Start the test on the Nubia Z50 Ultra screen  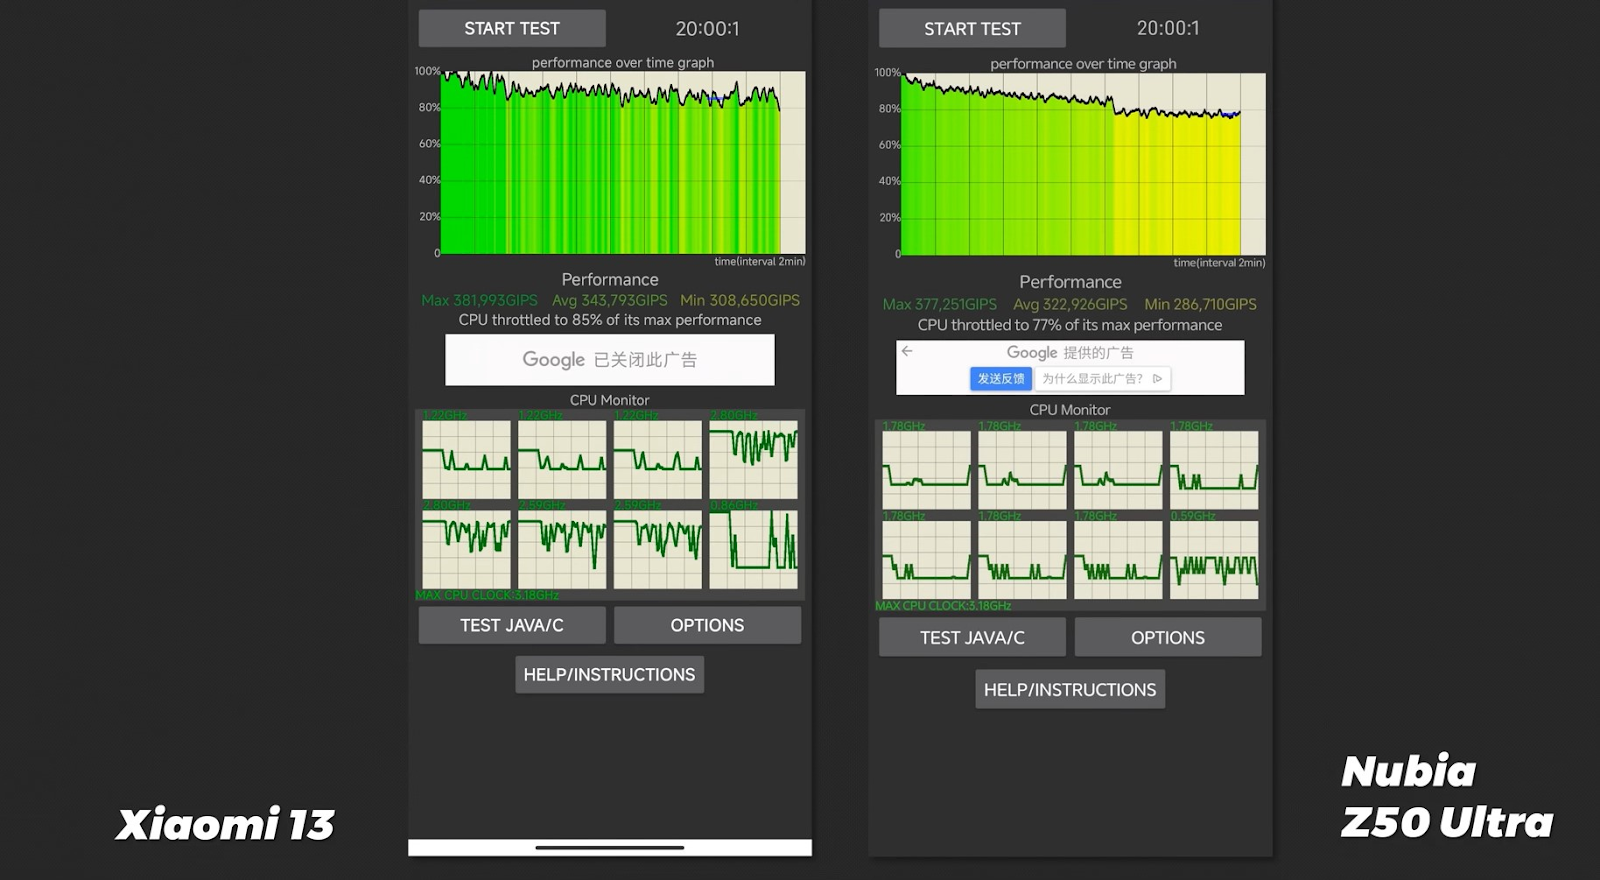click(x=972, y=29)
